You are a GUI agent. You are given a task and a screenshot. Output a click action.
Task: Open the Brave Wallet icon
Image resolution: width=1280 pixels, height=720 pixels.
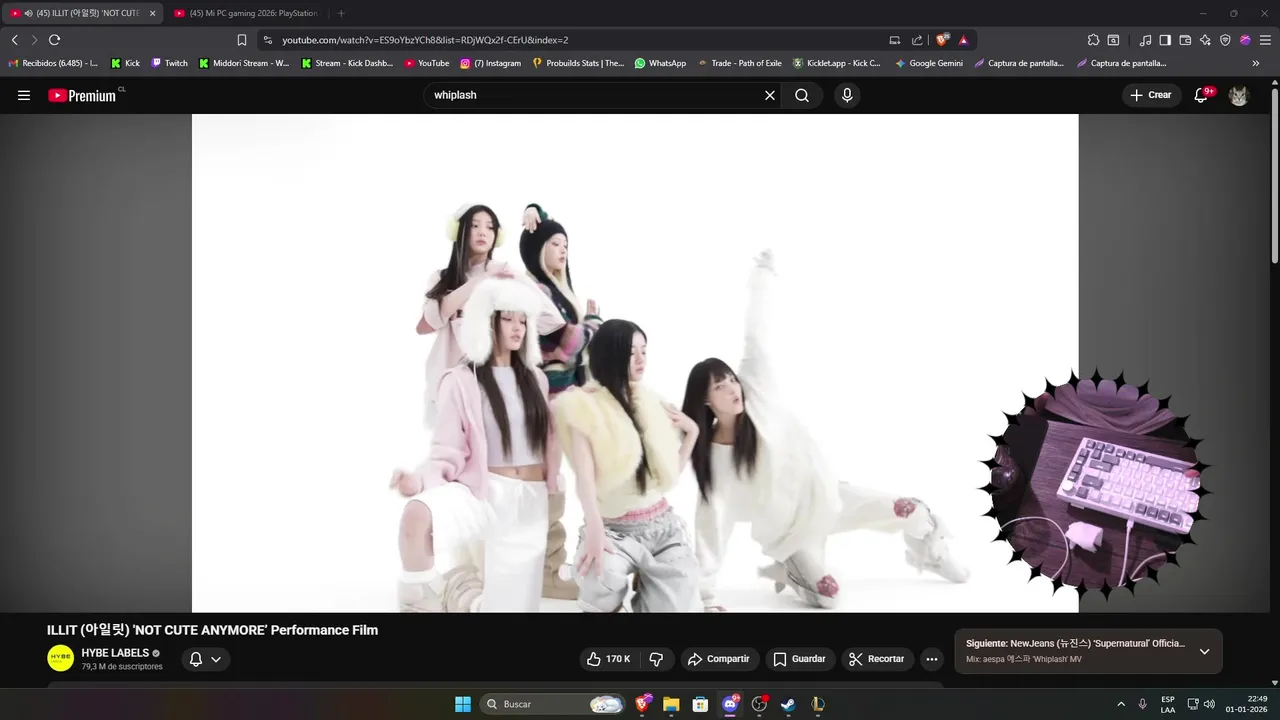click(x=1185, y=40)
